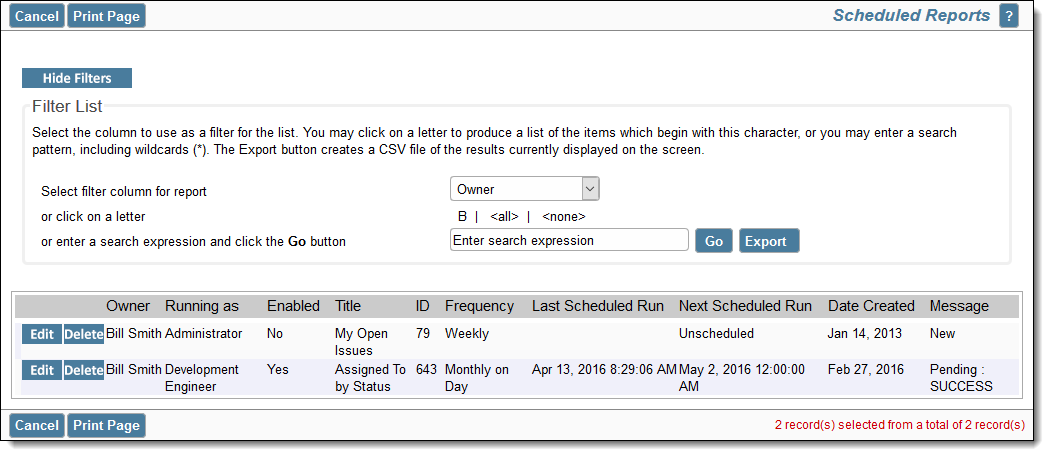1049x456 pixels.
Task: Delete the Assigned To by Status report
Action: tap(83, 370)
